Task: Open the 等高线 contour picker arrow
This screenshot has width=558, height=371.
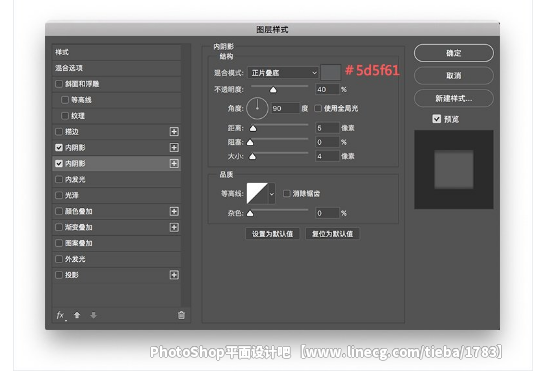Action: click(272, 194)
